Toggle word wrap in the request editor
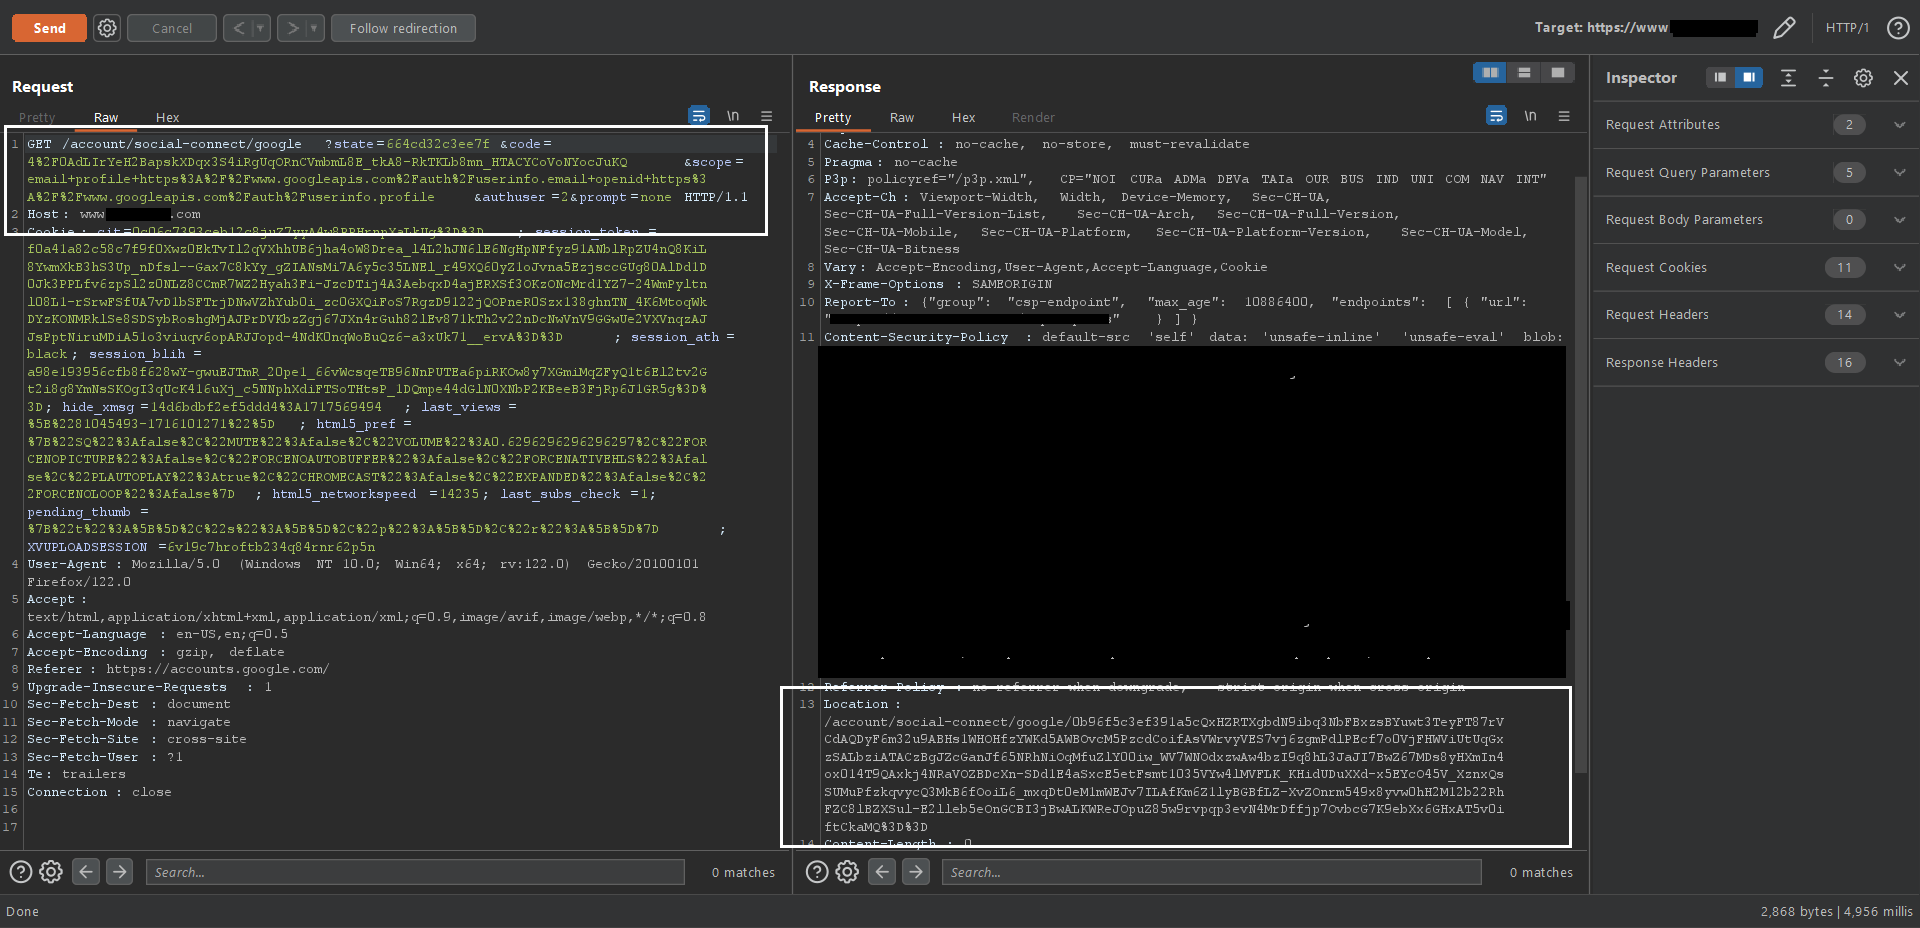Viewport: 1920px width, 928px height. click(699, 116)
